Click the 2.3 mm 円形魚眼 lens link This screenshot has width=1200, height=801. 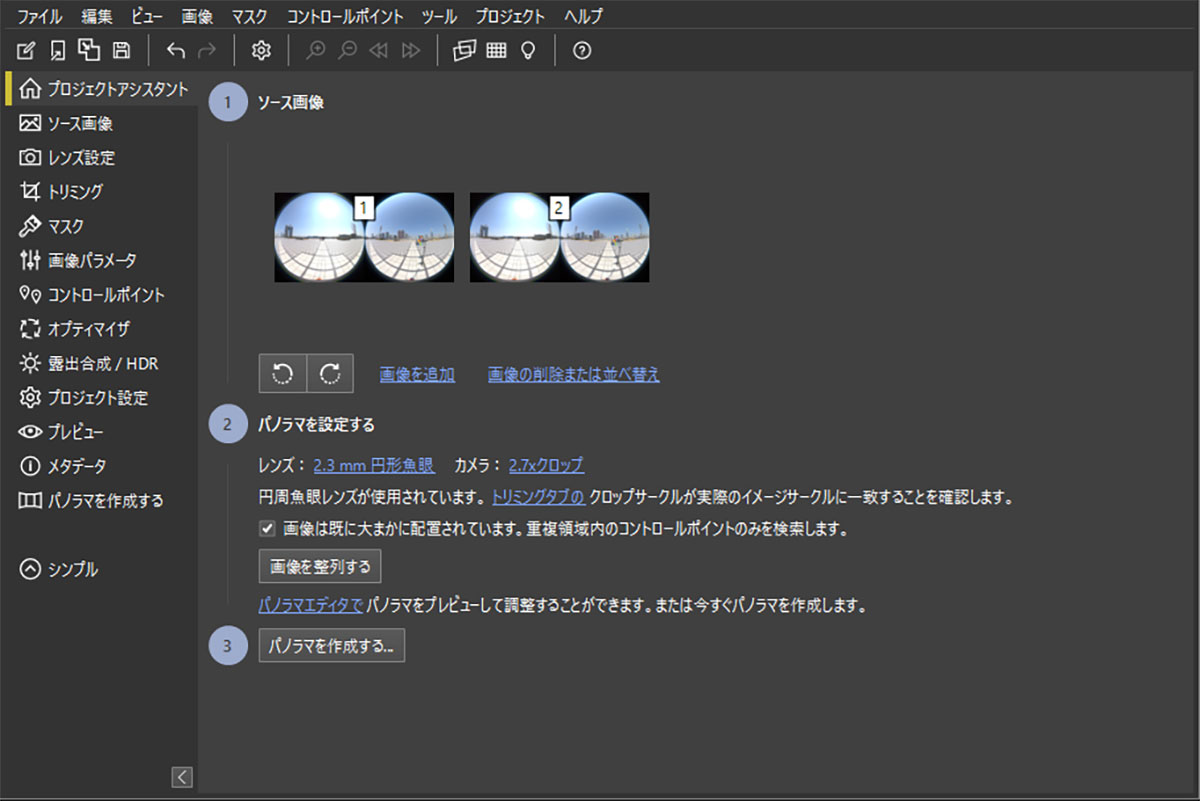point(374,465)
